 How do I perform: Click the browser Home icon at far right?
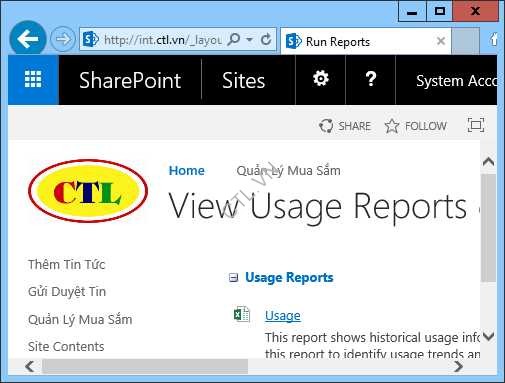pos(493,39)
